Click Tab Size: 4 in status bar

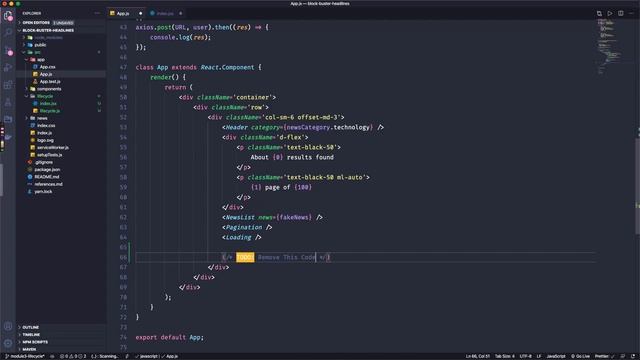504,356
